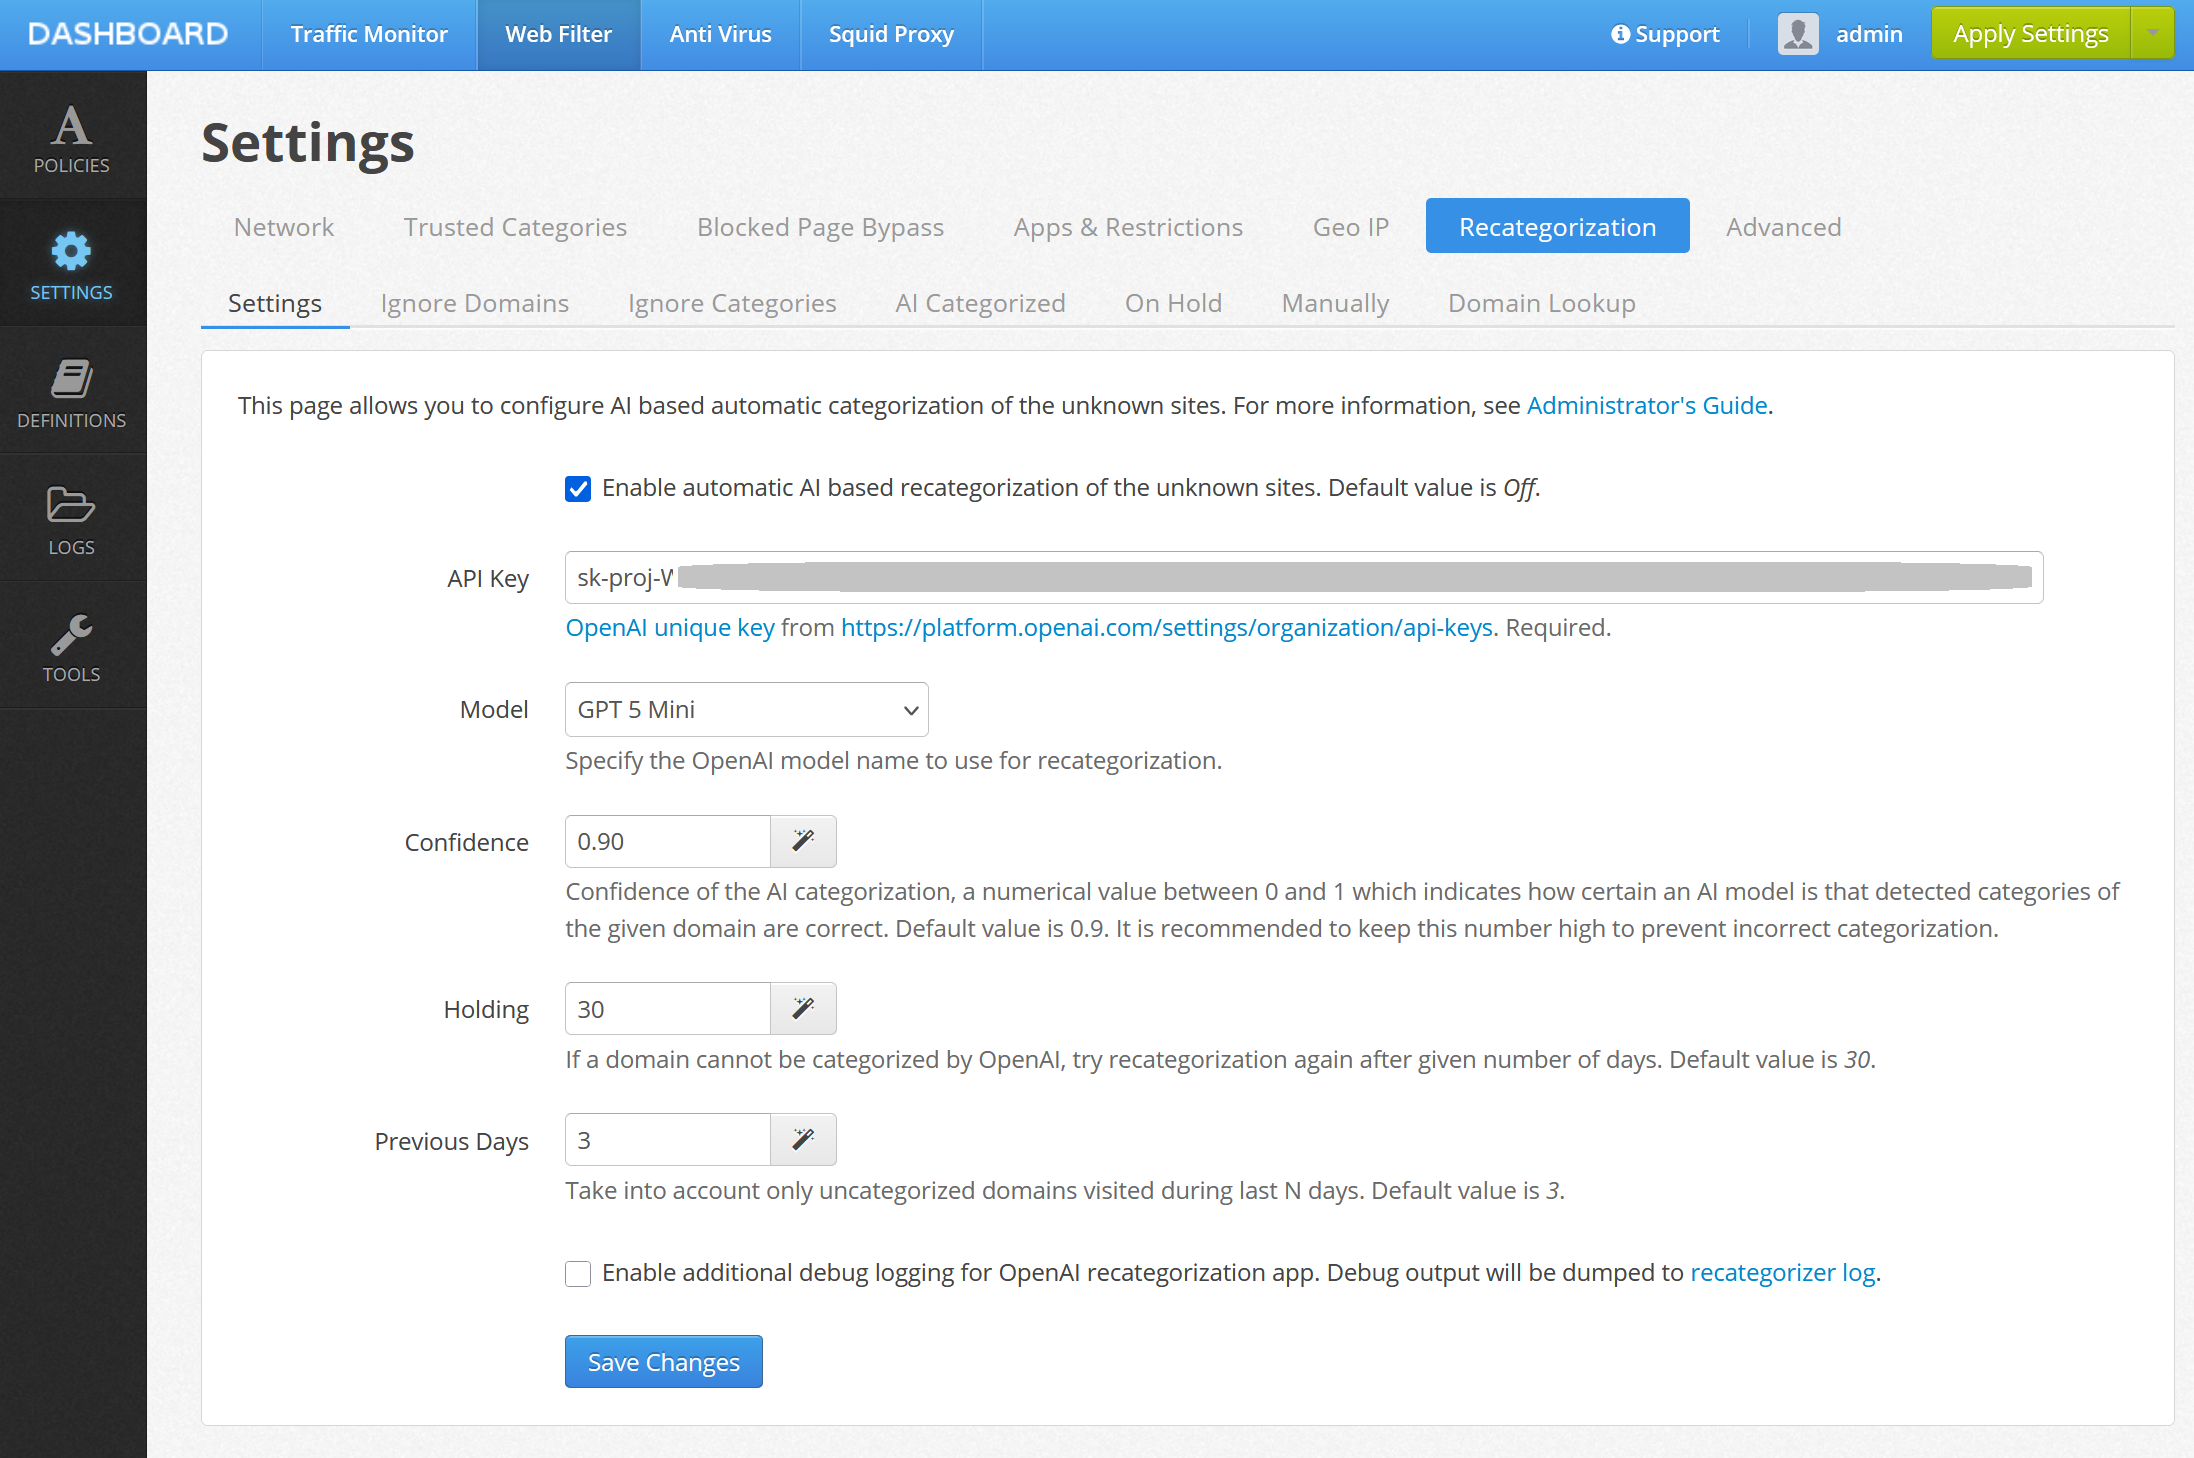This screenshot has height=1458, width=2194.
Task: Reset Holding with the magic wand button
Action: pos(803,1008)
